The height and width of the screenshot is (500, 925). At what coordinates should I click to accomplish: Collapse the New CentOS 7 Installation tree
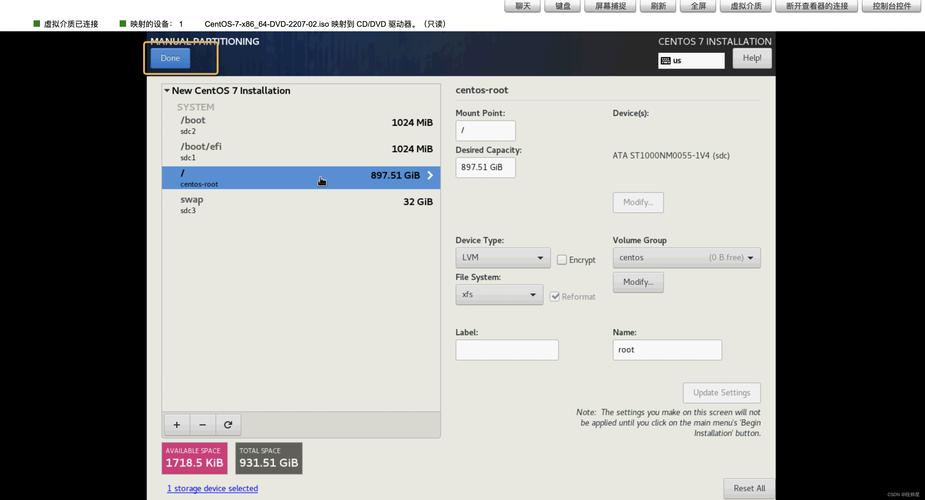pos(167,91)
